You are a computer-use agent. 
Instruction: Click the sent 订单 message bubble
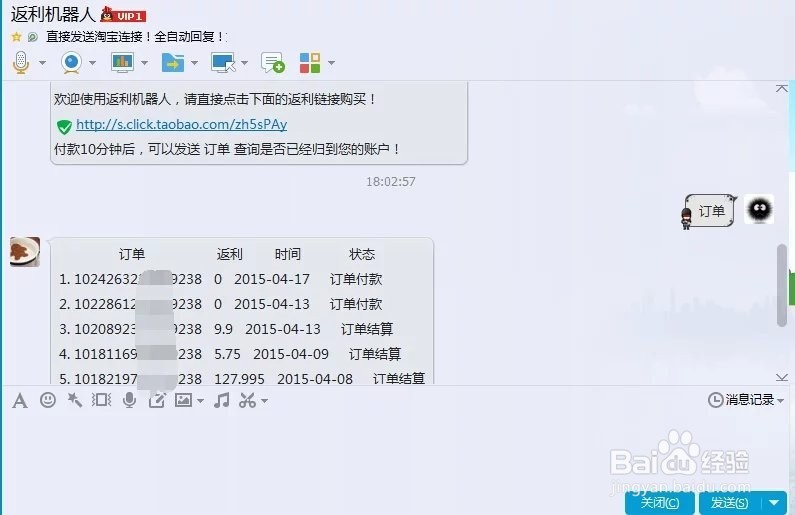coord(709,211)
